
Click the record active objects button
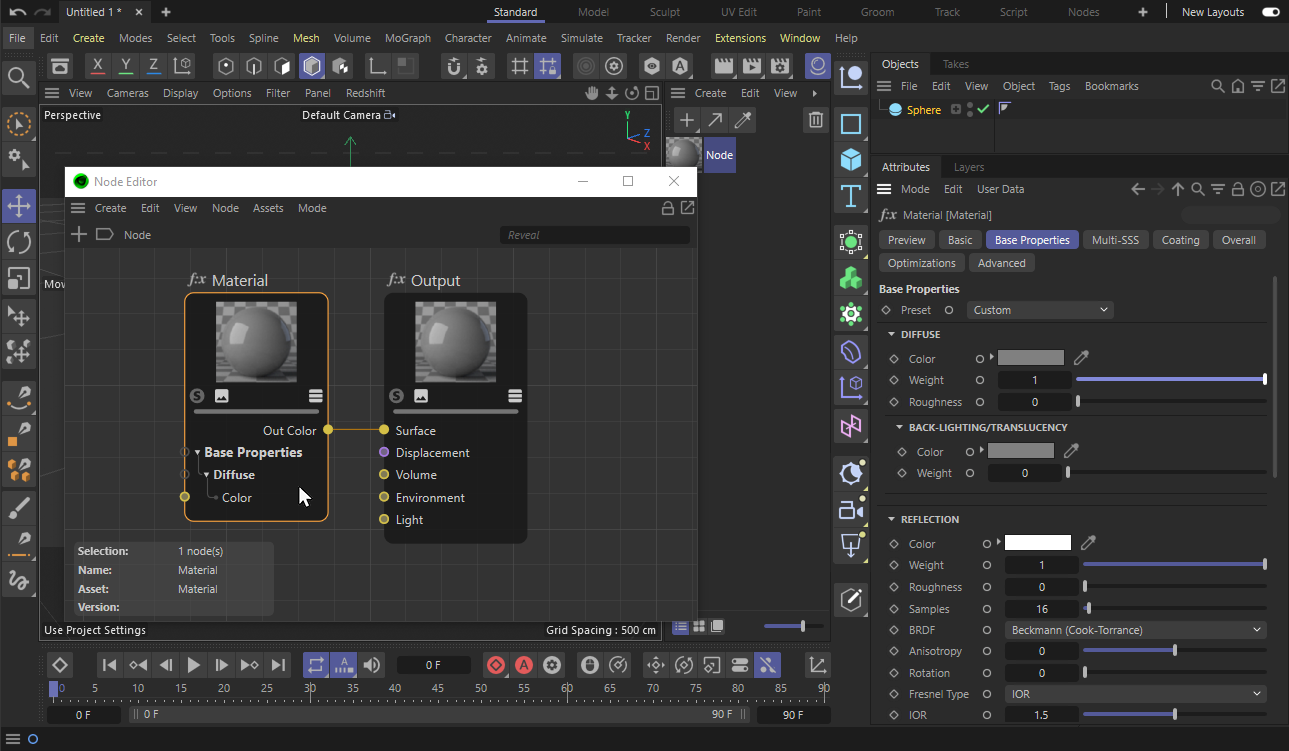[x=496, y=665]
